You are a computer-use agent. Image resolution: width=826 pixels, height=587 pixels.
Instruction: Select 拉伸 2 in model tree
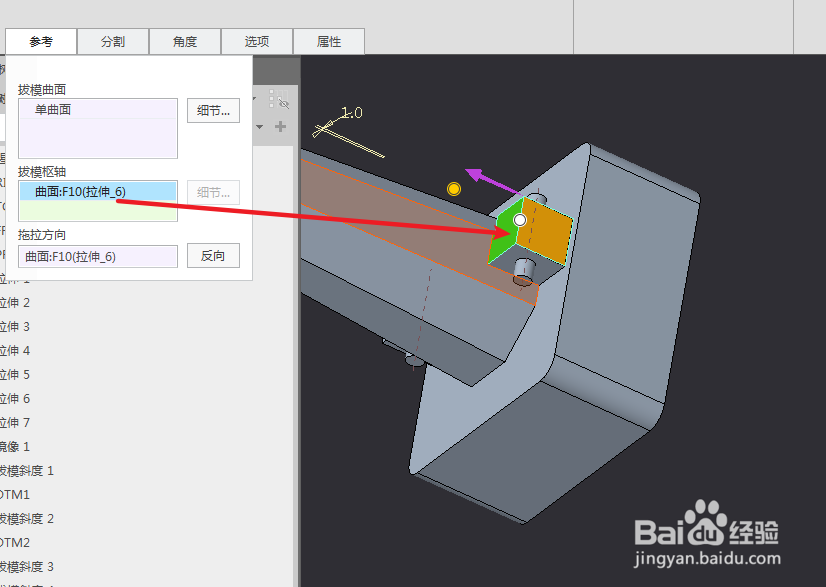[15, 302]
